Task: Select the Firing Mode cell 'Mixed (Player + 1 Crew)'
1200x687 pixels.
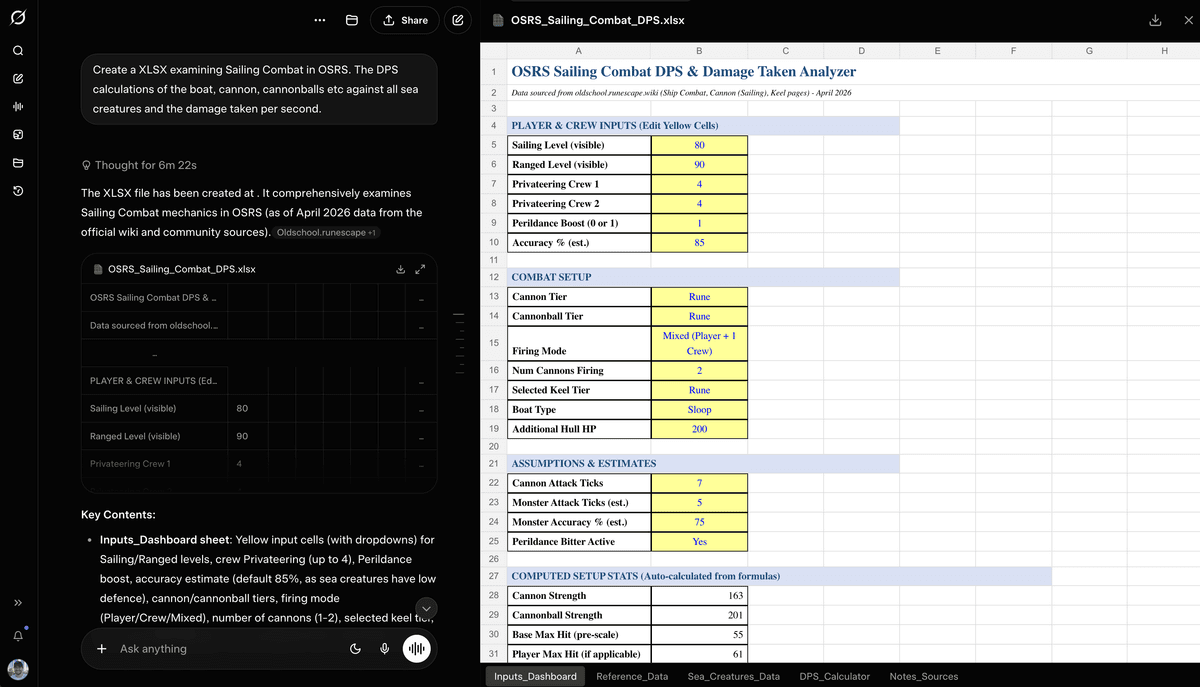Action: [x=699, y=343]
